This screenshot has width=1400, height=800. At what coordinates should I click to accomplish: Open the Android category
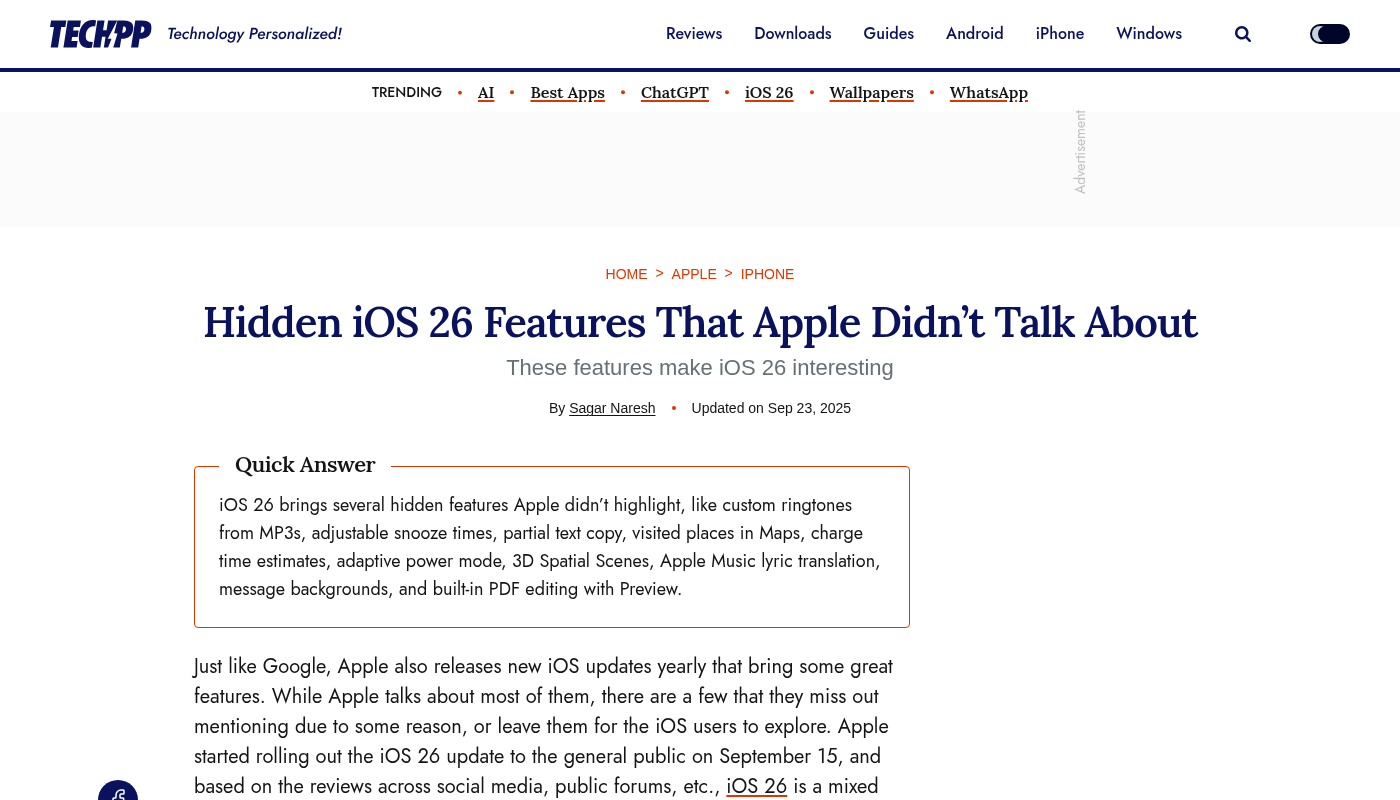[974, 34]
